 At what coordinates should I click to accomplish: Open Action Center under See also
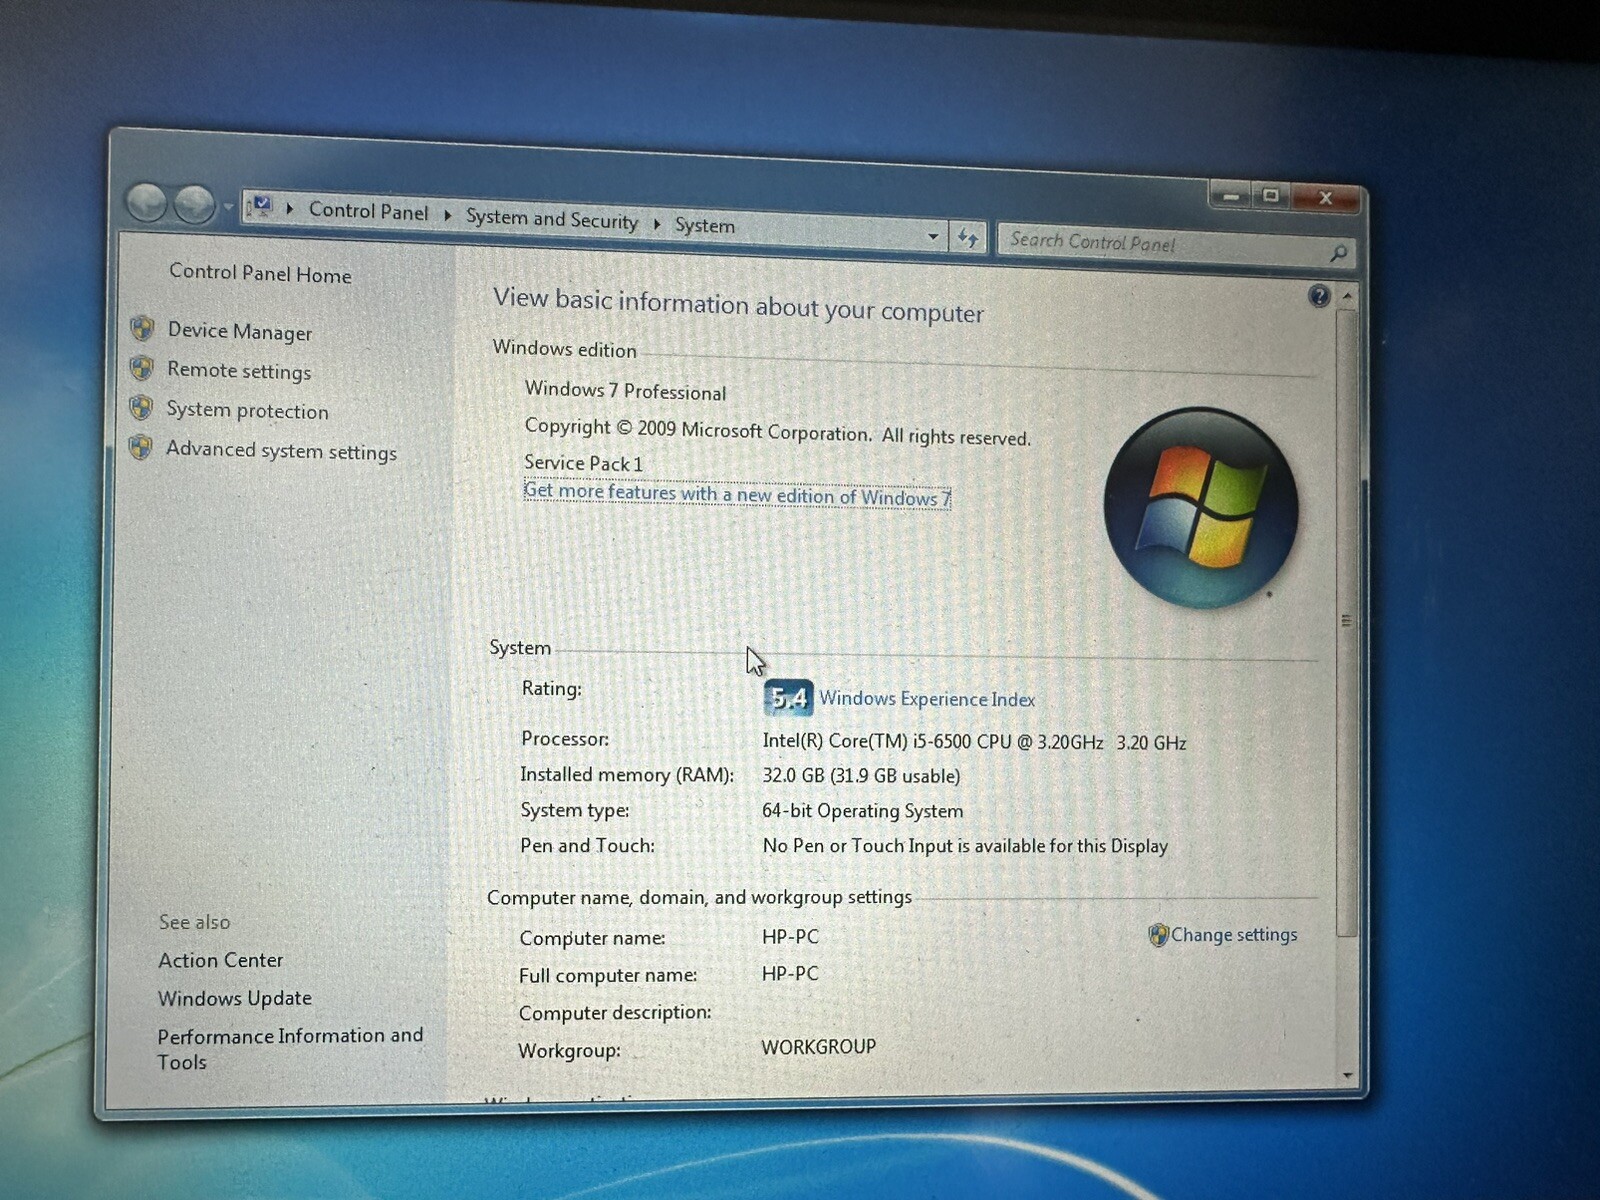click(220, 960)
